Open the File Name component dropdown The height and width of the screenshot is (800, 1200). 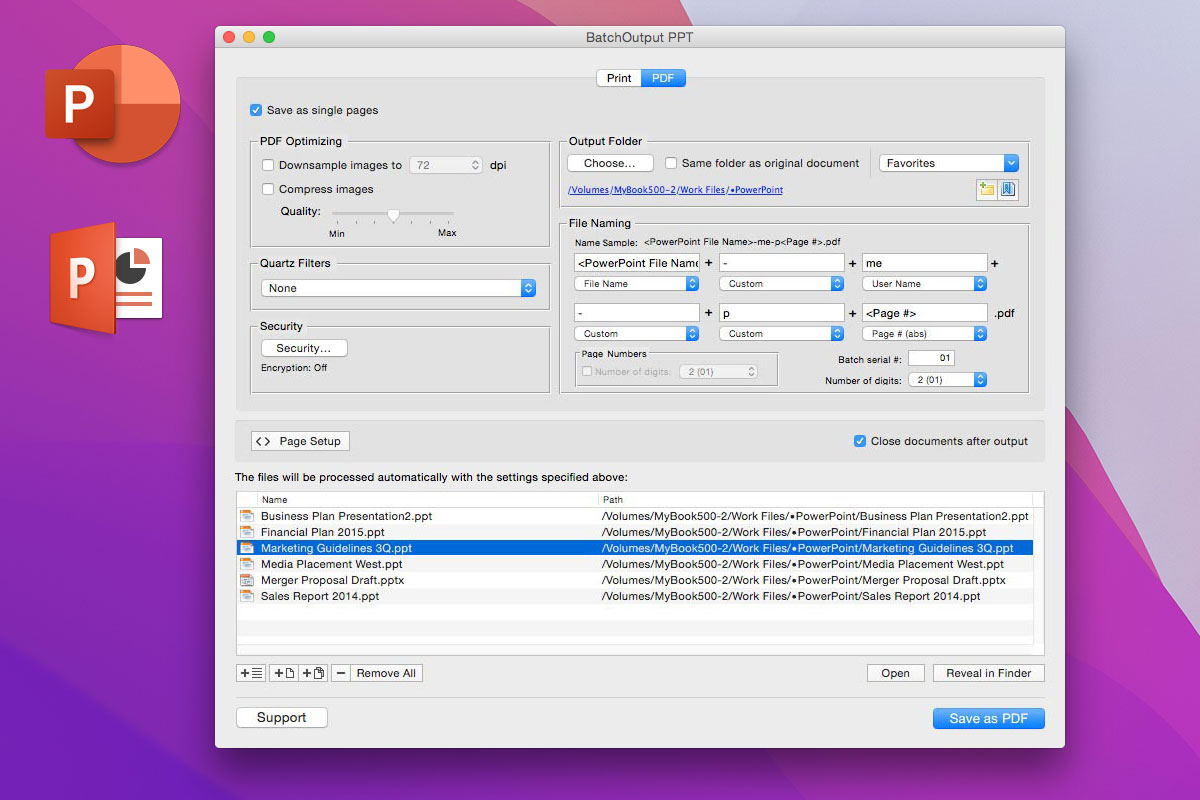coord(637,284)
